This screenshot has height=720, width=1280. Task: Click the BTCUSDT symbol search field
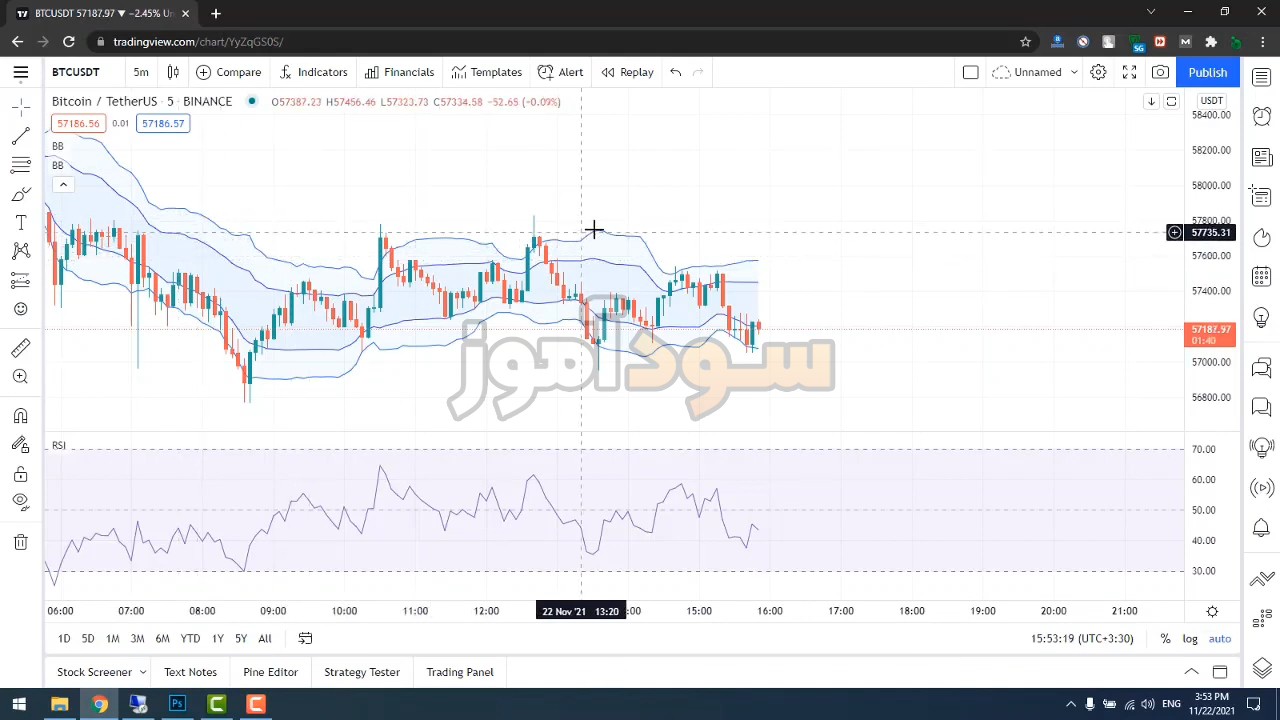click(x=76, y=72)
